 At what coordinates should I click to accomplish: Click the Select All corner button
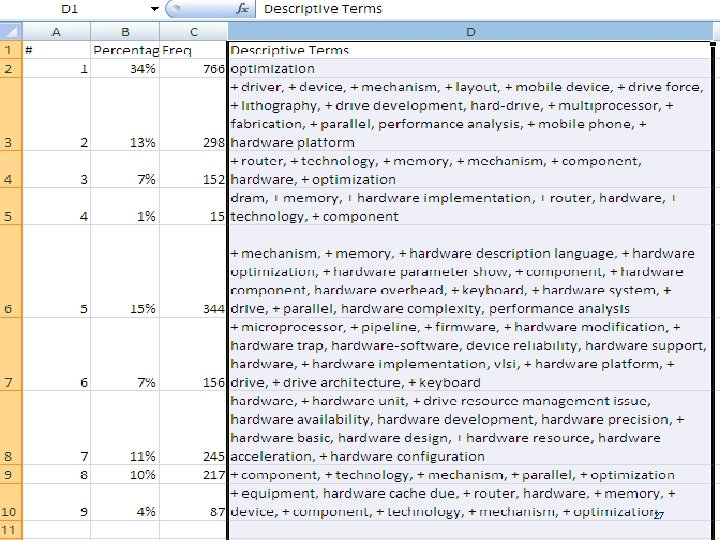11,32
